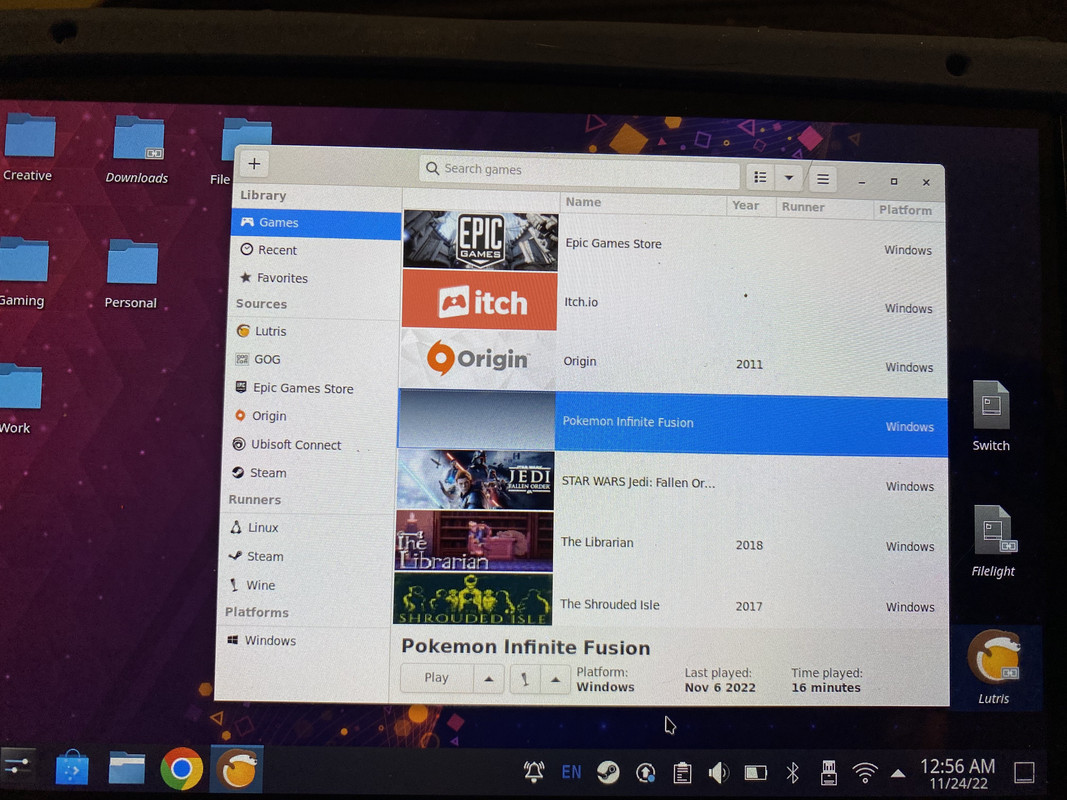Open the removable devices tray icon
The width and height of the screenshot is (1067, 800).
point(828,773)
